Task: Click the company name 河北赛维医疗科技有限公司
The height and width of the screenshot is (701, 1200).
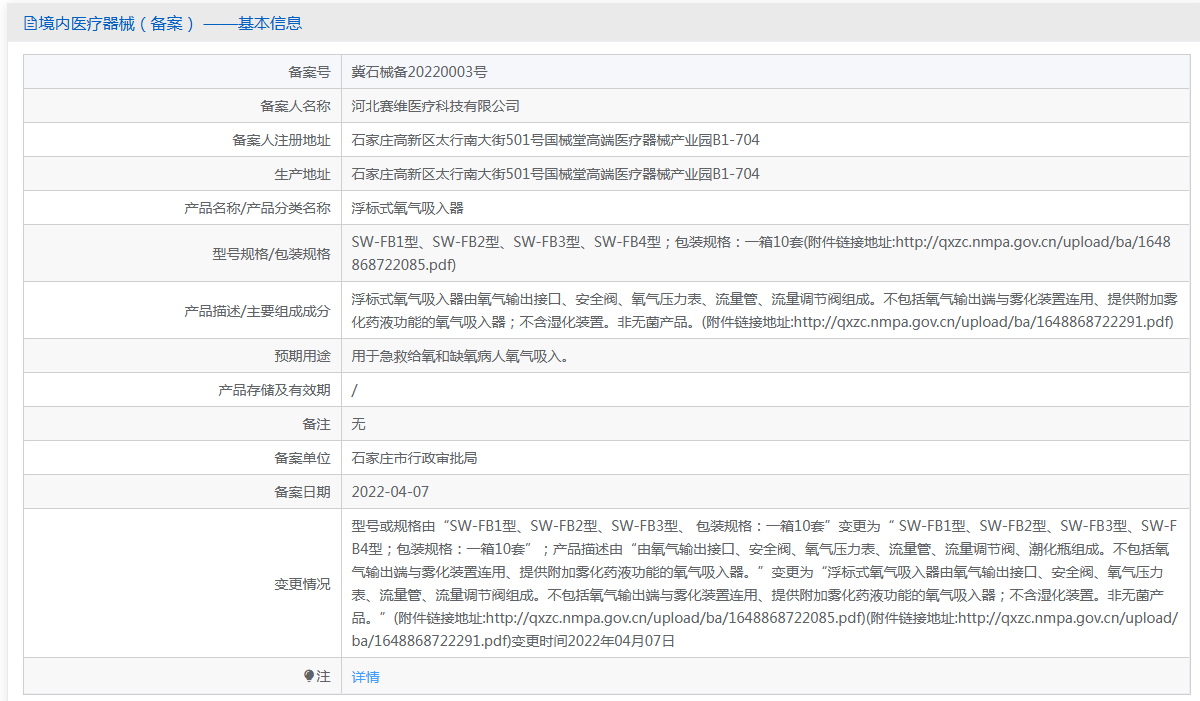Action: point(436,106)
